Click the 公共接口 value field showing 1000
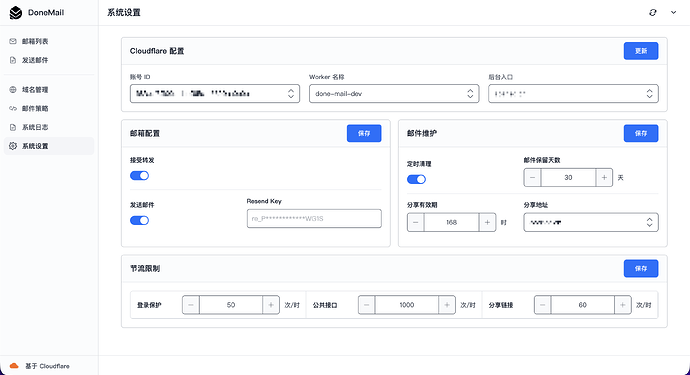Image resolution: width=690 pixels, height=375 pixels. click(x=407, y=305)
